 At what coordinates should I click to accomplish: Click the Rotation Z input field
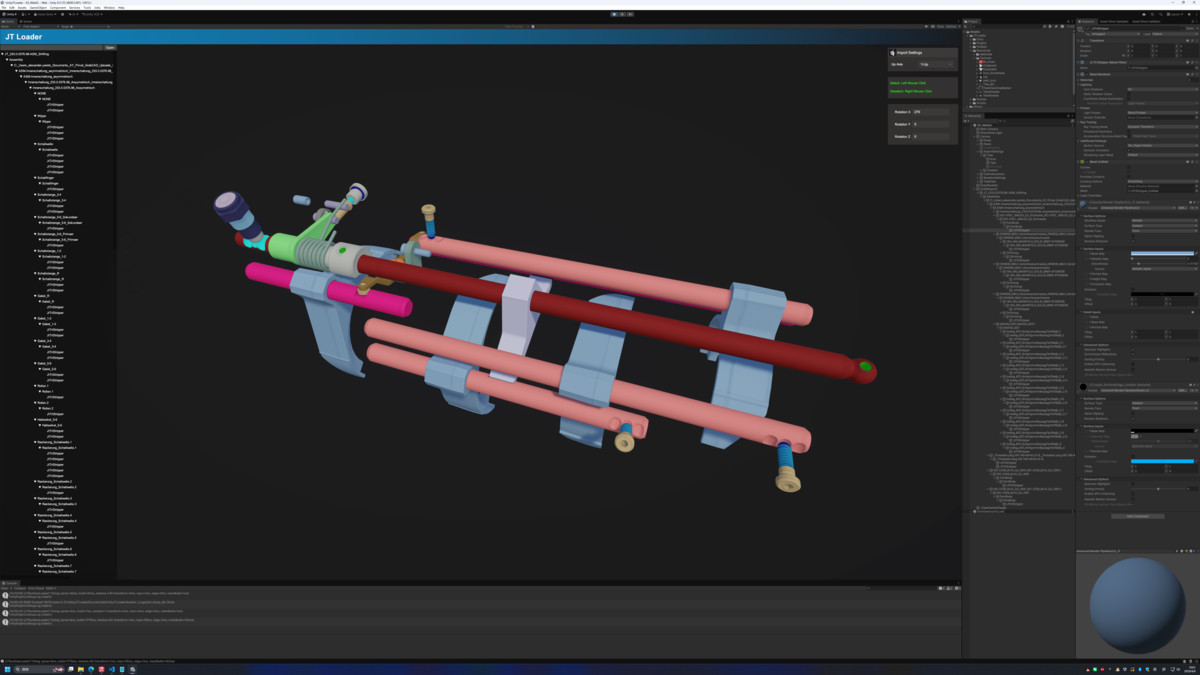931,136
